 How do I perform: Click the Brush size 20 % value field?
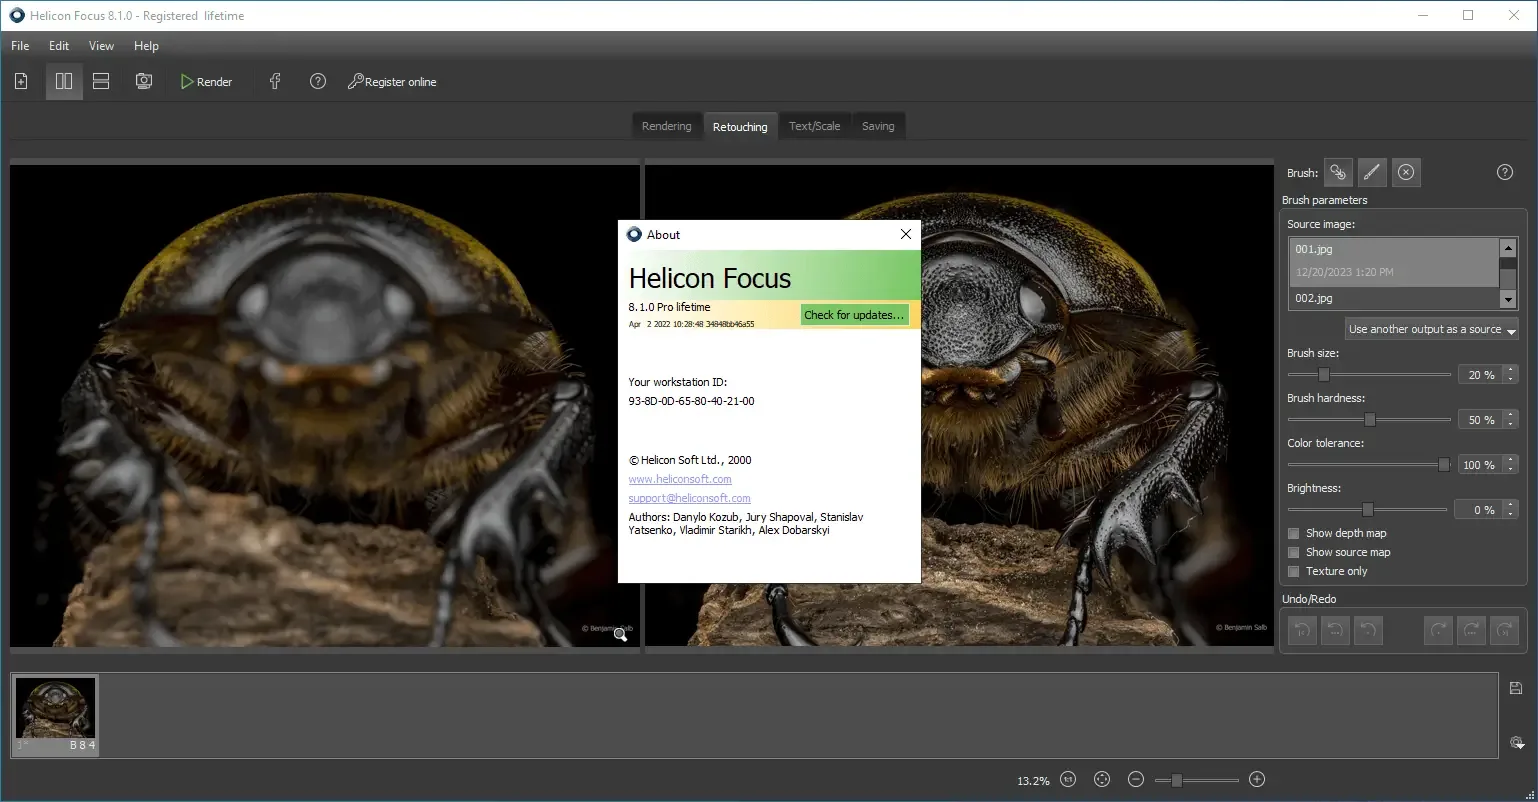point(1479,375)
